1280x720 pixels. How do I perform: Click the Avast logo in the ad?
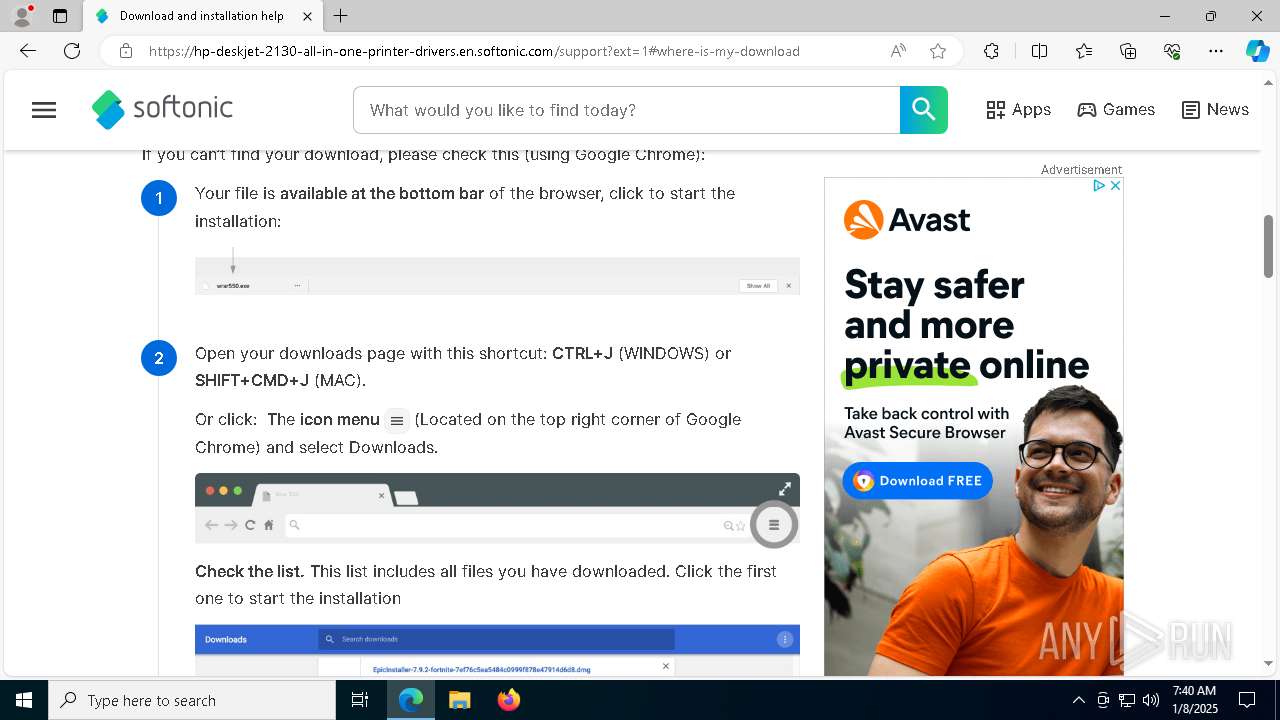[907, 220]
